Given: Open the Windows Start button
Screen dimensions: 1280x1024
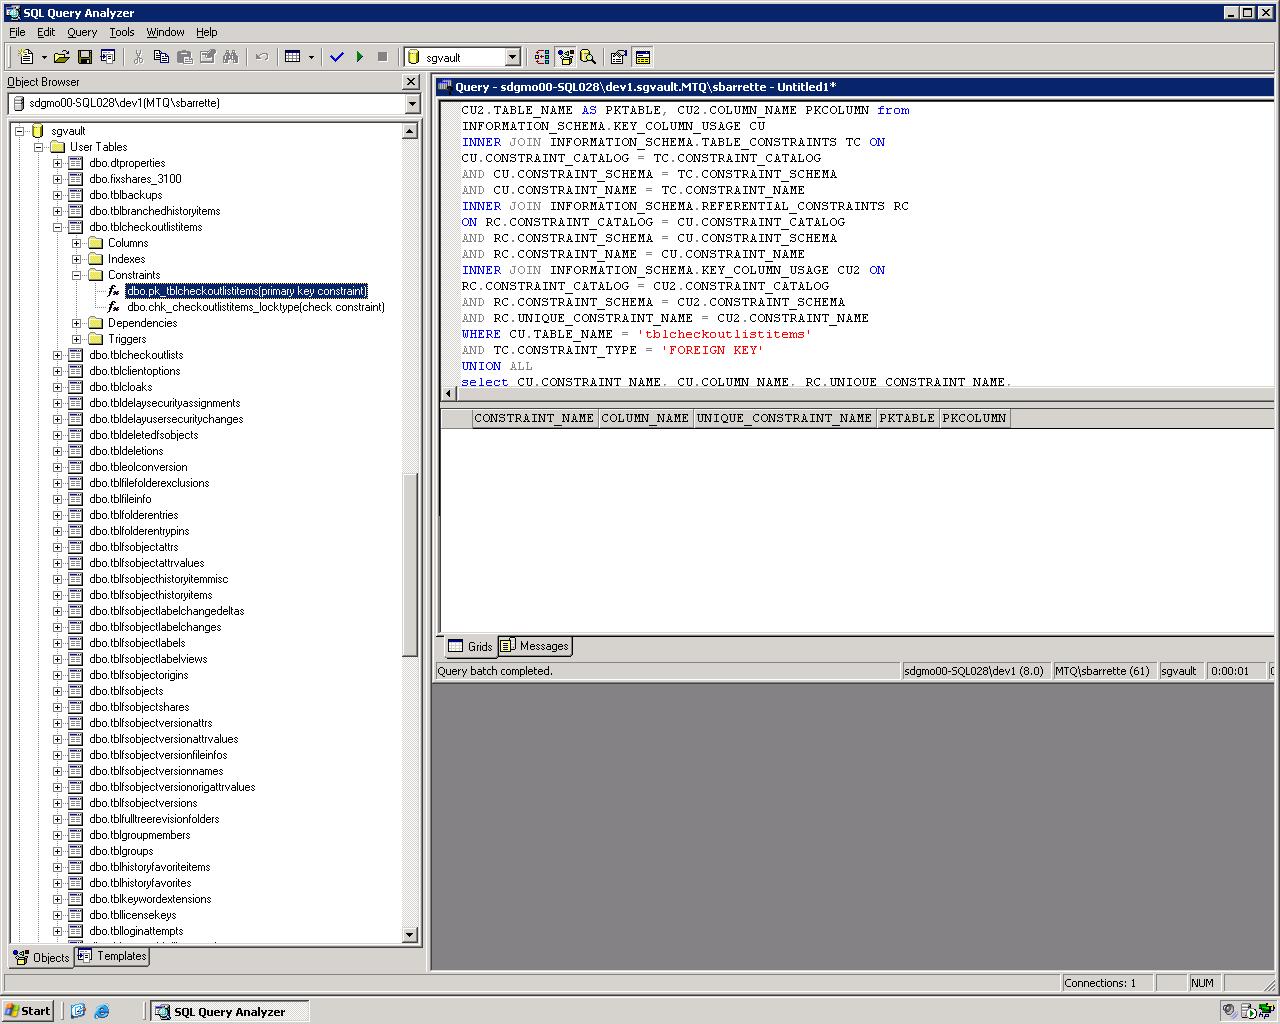Looking at the screenshot, I should [28, 1011].
